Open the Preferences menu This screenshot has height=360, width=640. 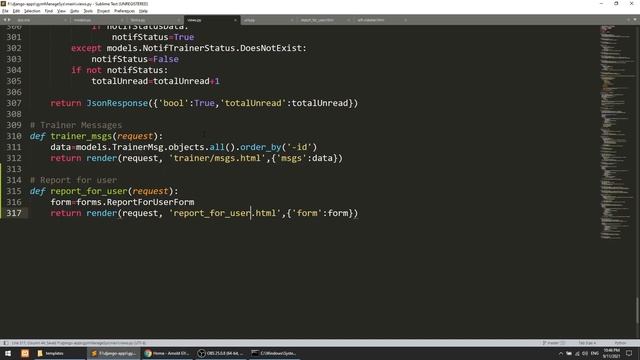[124, 11]
